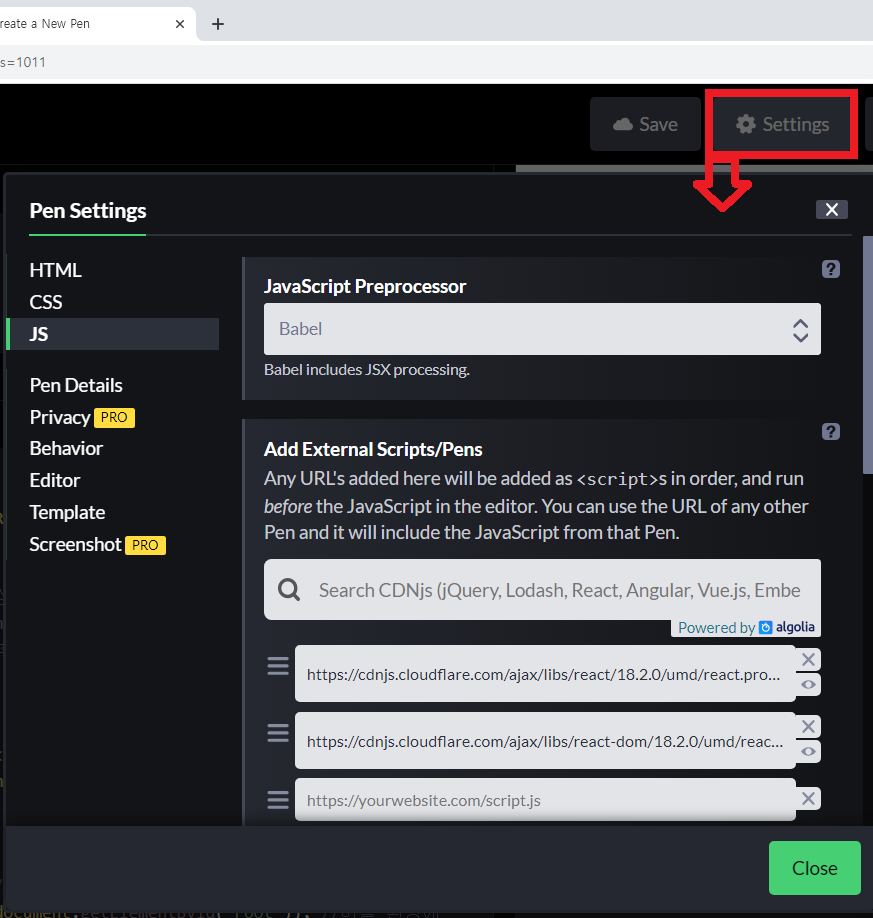Click the magnifier search icon

[289, 590]
